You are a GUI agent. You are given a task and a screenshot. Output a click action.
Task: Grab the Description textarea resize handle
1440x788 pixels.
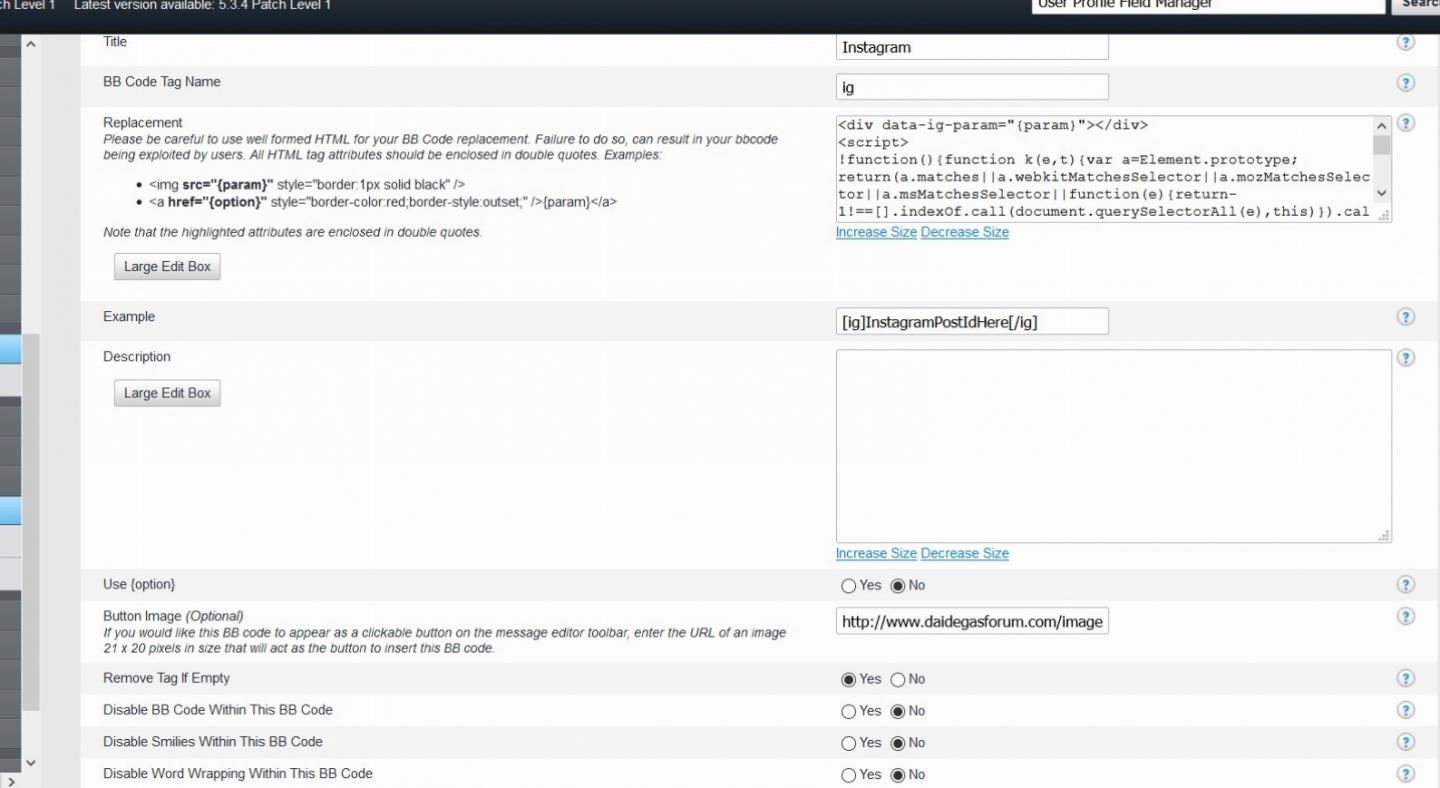click(1384, 535)
